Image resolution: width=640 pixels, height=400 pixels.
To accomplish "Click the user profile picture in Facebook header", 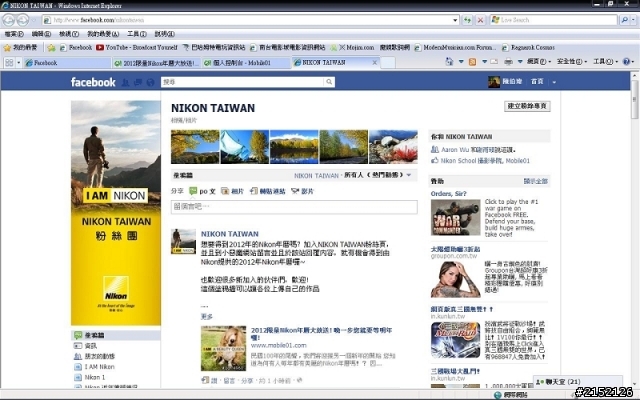I will 494,82.
